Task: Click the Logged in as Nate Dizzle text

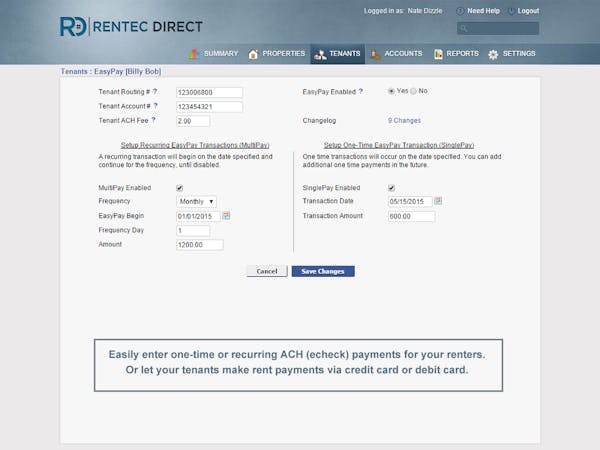Action: click(403, 11)
